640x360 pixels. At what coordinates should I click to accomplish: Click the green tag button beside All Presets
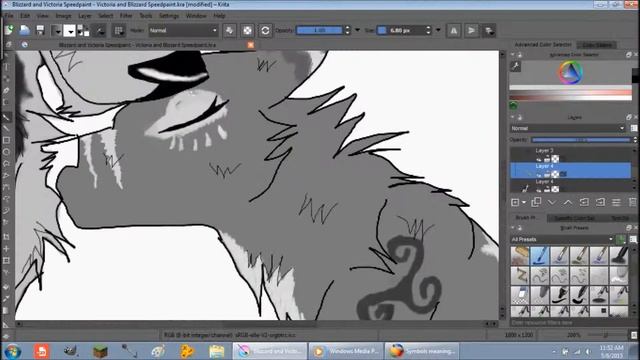pyautogui.click(x=620, y=239)
